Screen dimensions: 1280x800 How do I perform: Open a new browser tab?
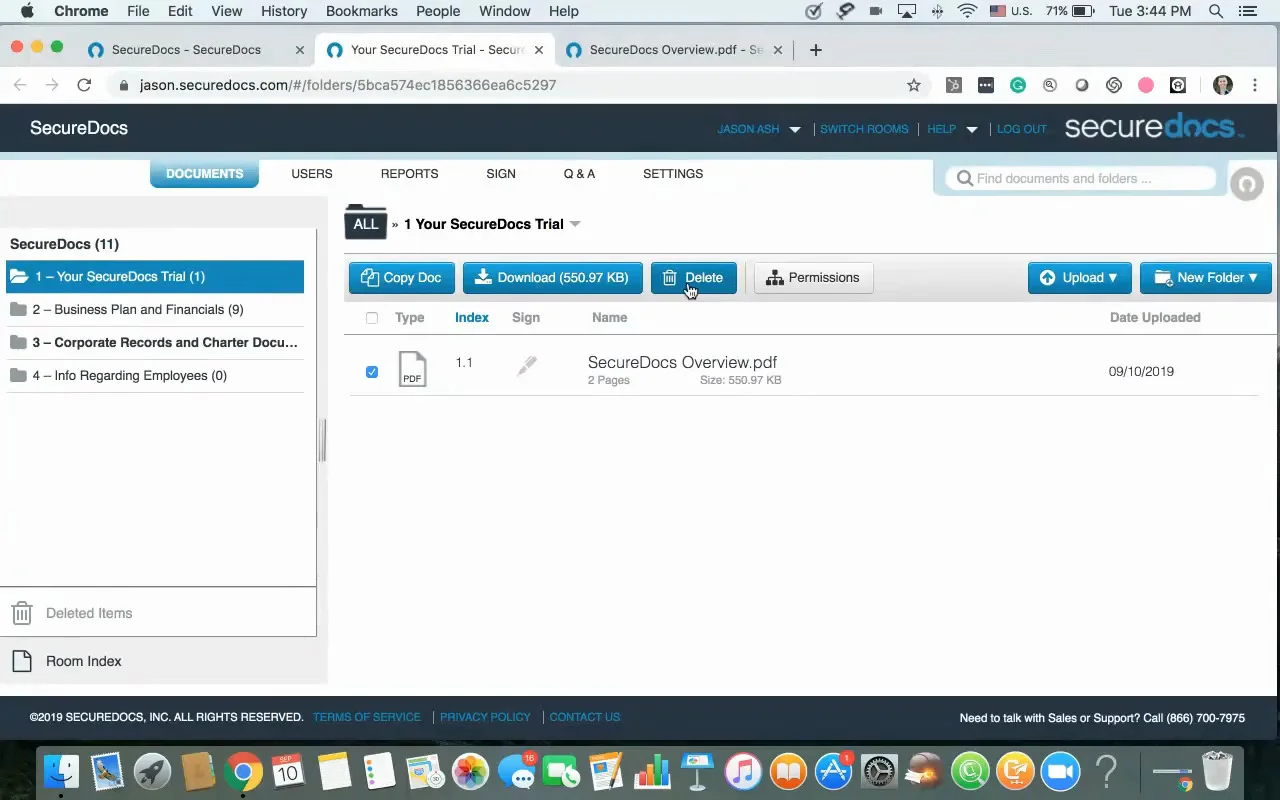pos(816,50)
